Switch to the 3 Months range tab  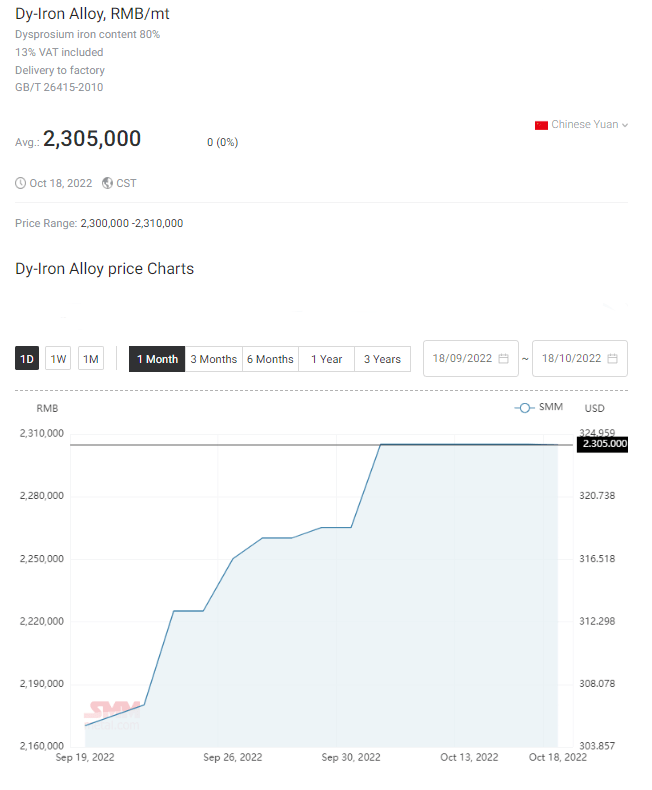pos(214,359)
